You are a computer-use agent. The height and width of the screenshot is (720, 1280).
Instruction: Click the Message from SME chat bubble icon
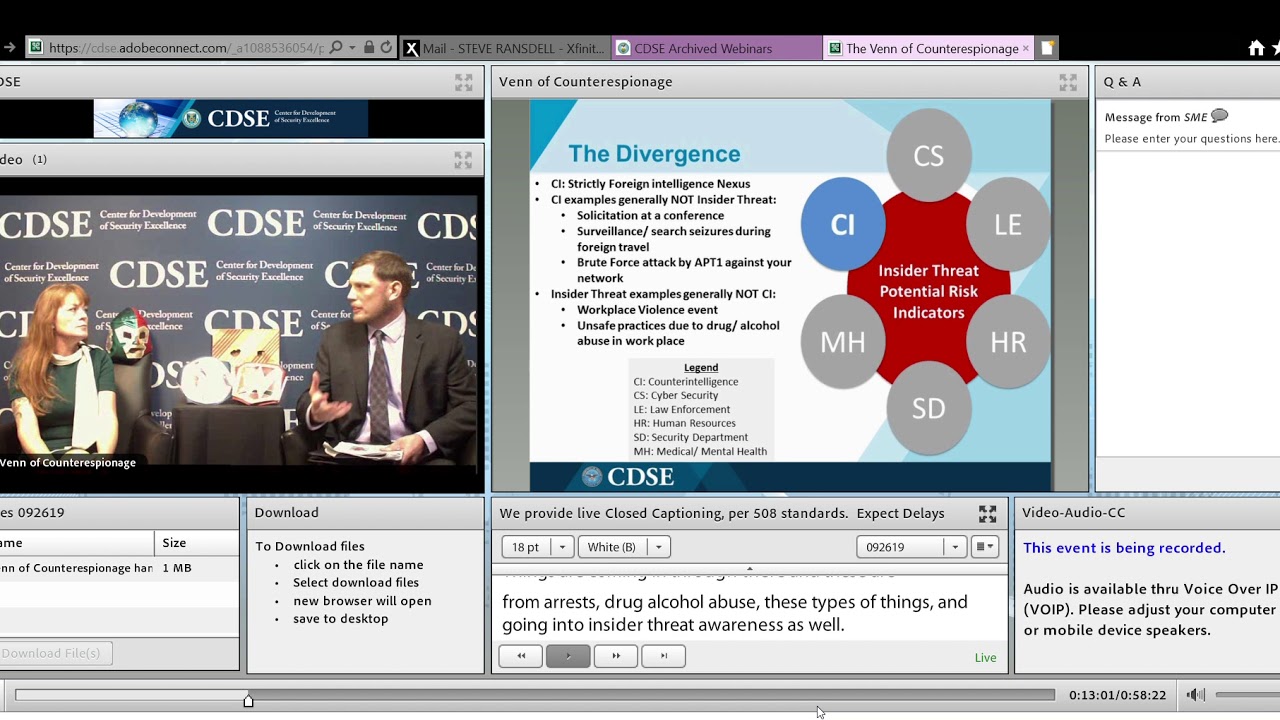(x=1219, y=116)
